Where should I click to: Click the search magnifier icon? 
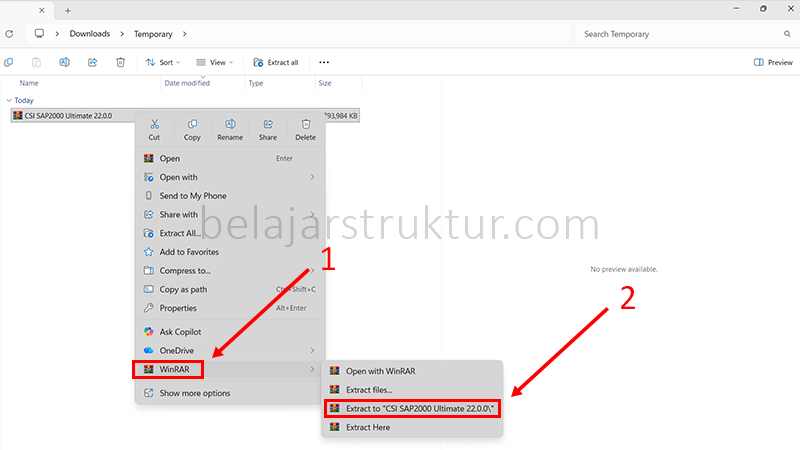pyautogui.click(x=787, y=34)
